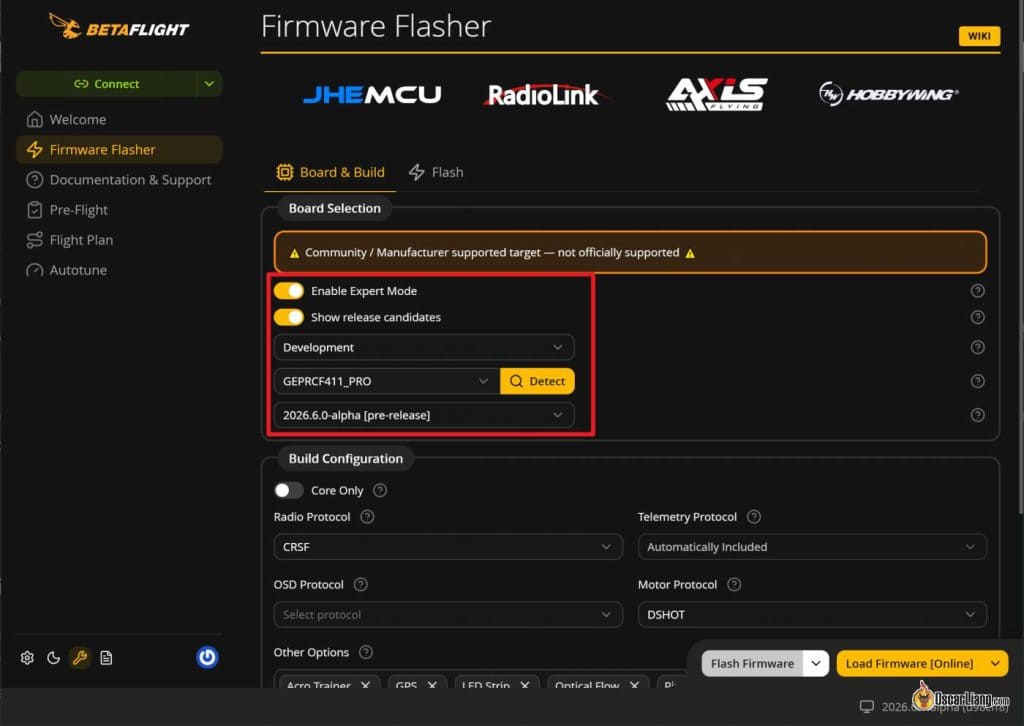Click the RadioLink sponsor logo
This screenshot has height=726, width=1024.
pos(545,95)
